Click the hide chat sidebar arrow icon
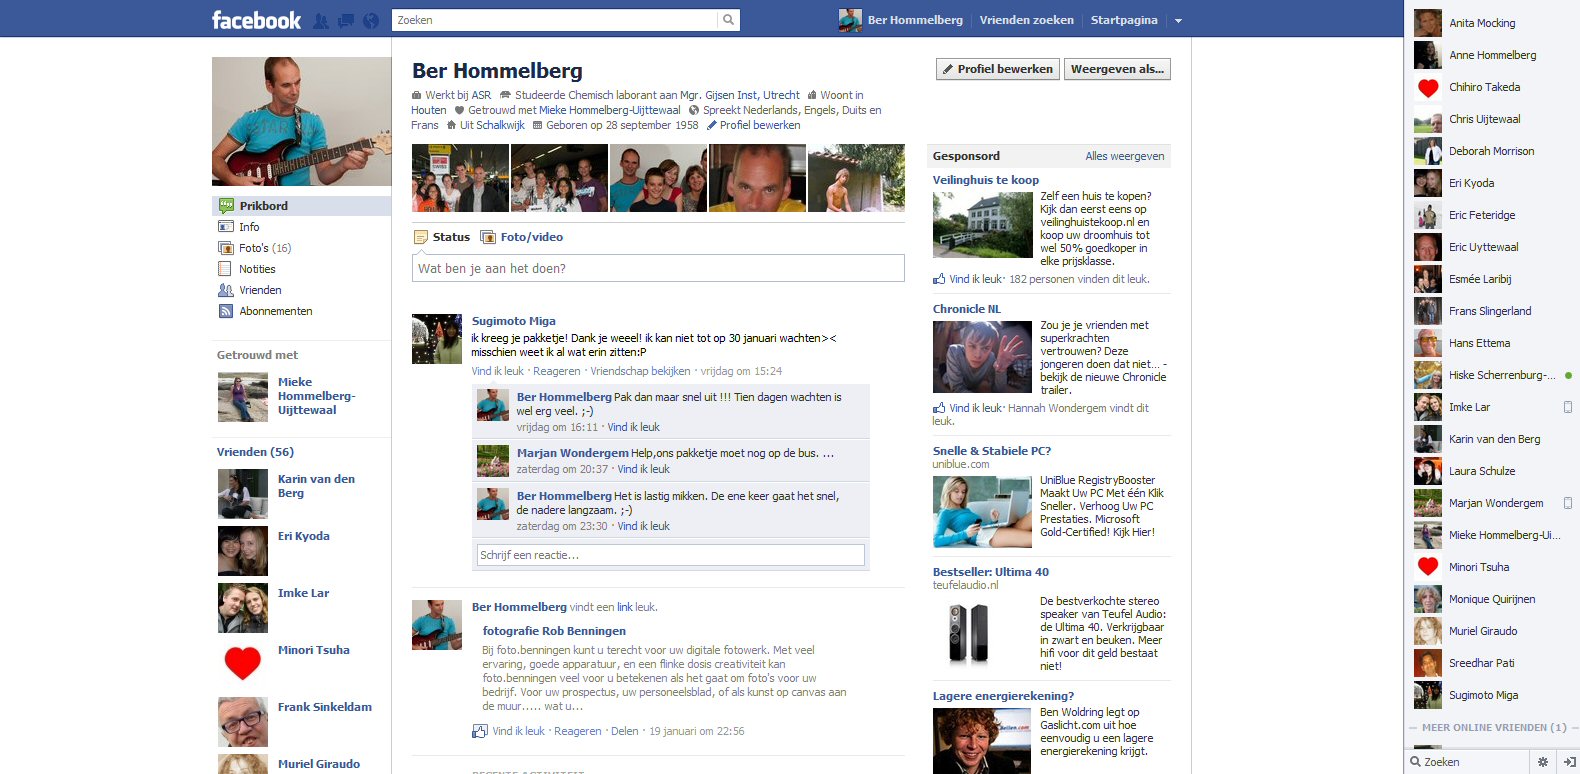This screenshot has height=774, width=1580. coord(1569,762)
